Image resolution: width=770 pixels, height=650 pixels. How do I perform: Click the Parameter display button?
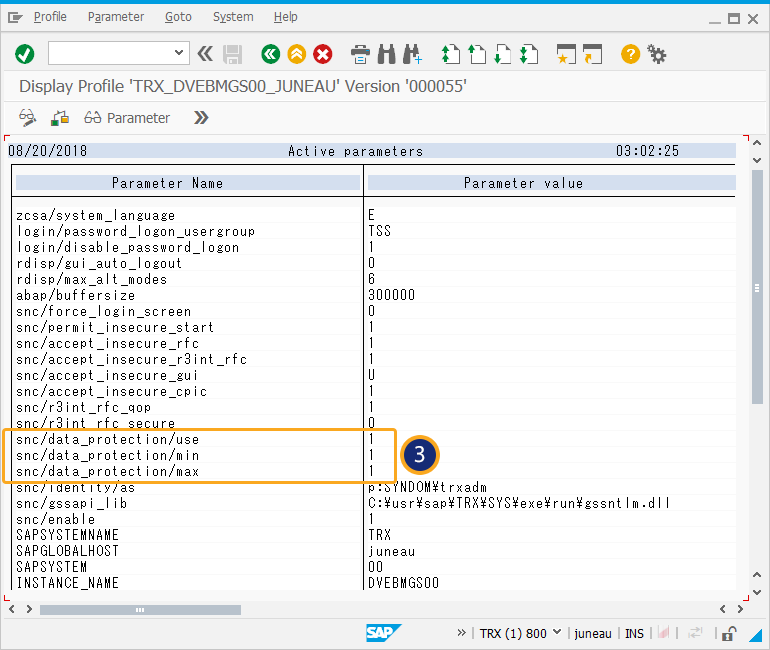127,118
